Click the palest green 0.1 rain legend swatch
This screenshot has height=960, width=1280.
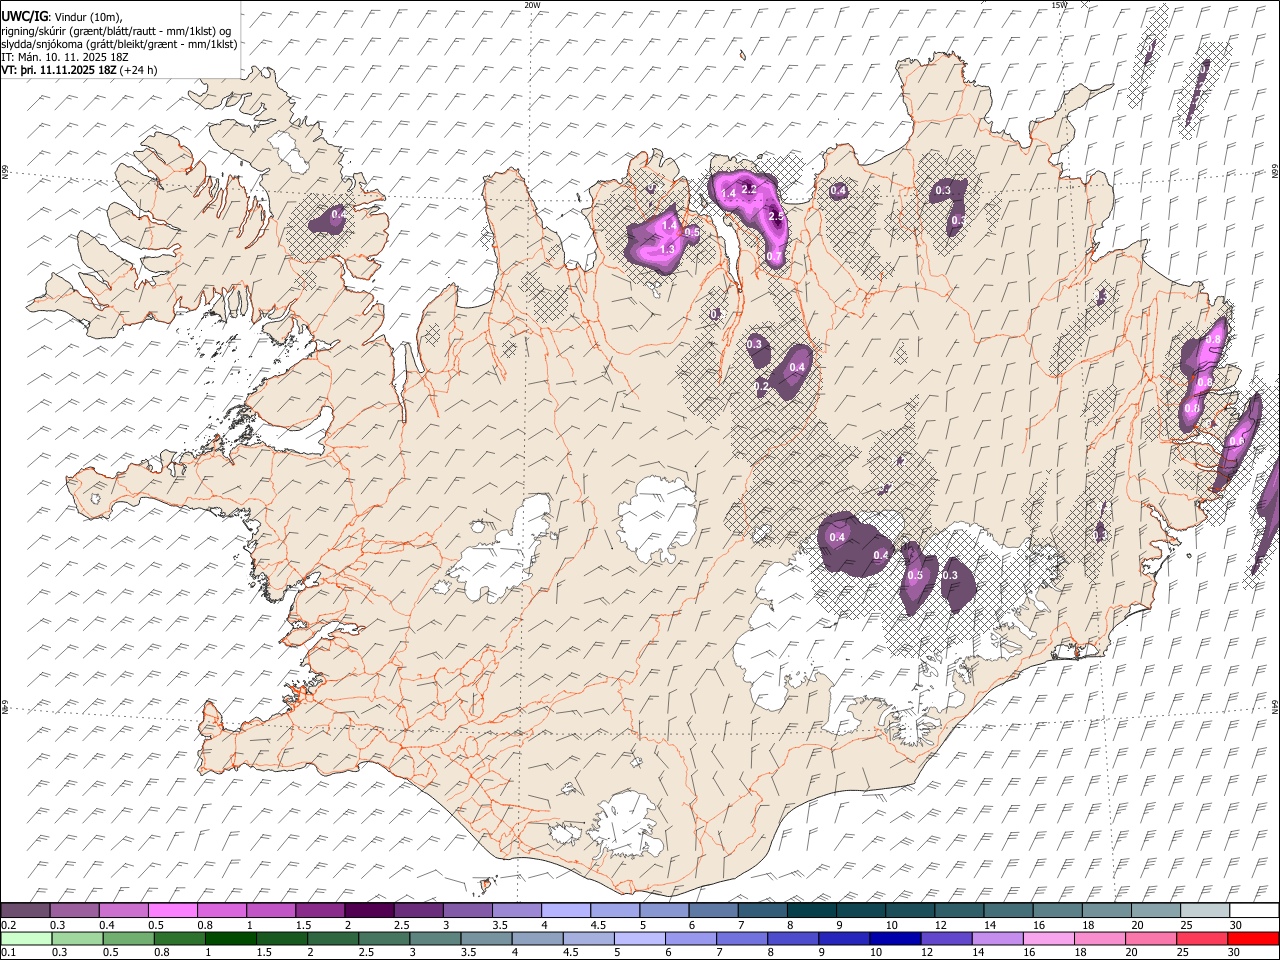click(26, 938)
